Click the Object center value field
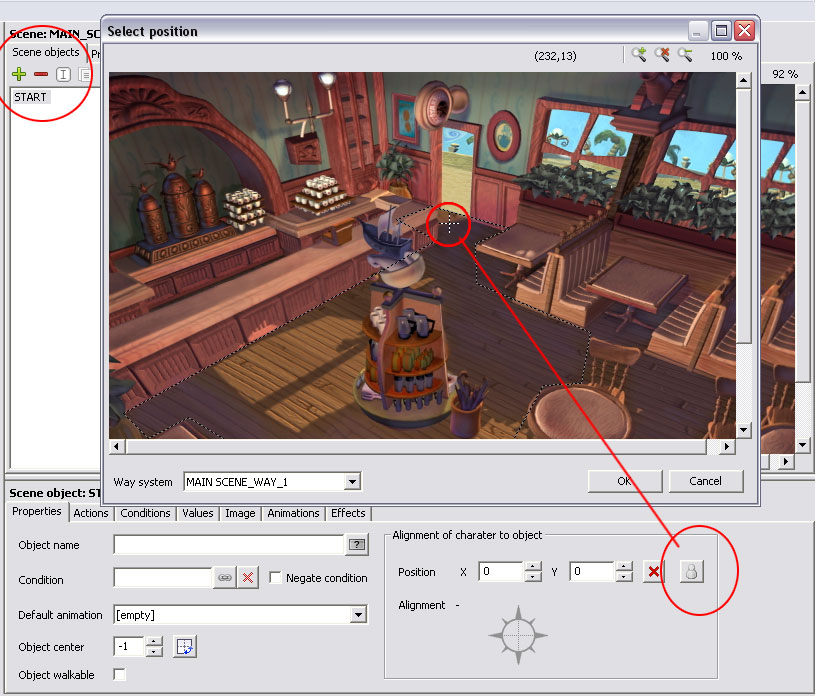815x696 pixels. point(129,647)
